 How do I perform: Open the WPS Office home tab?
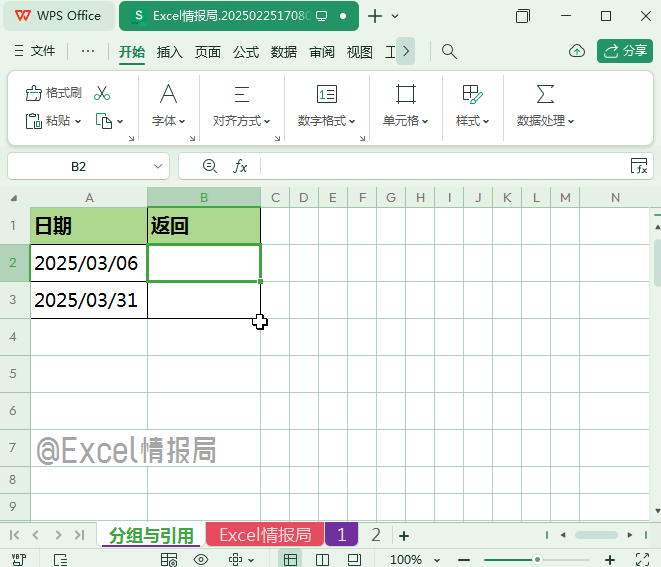point(59,16)
